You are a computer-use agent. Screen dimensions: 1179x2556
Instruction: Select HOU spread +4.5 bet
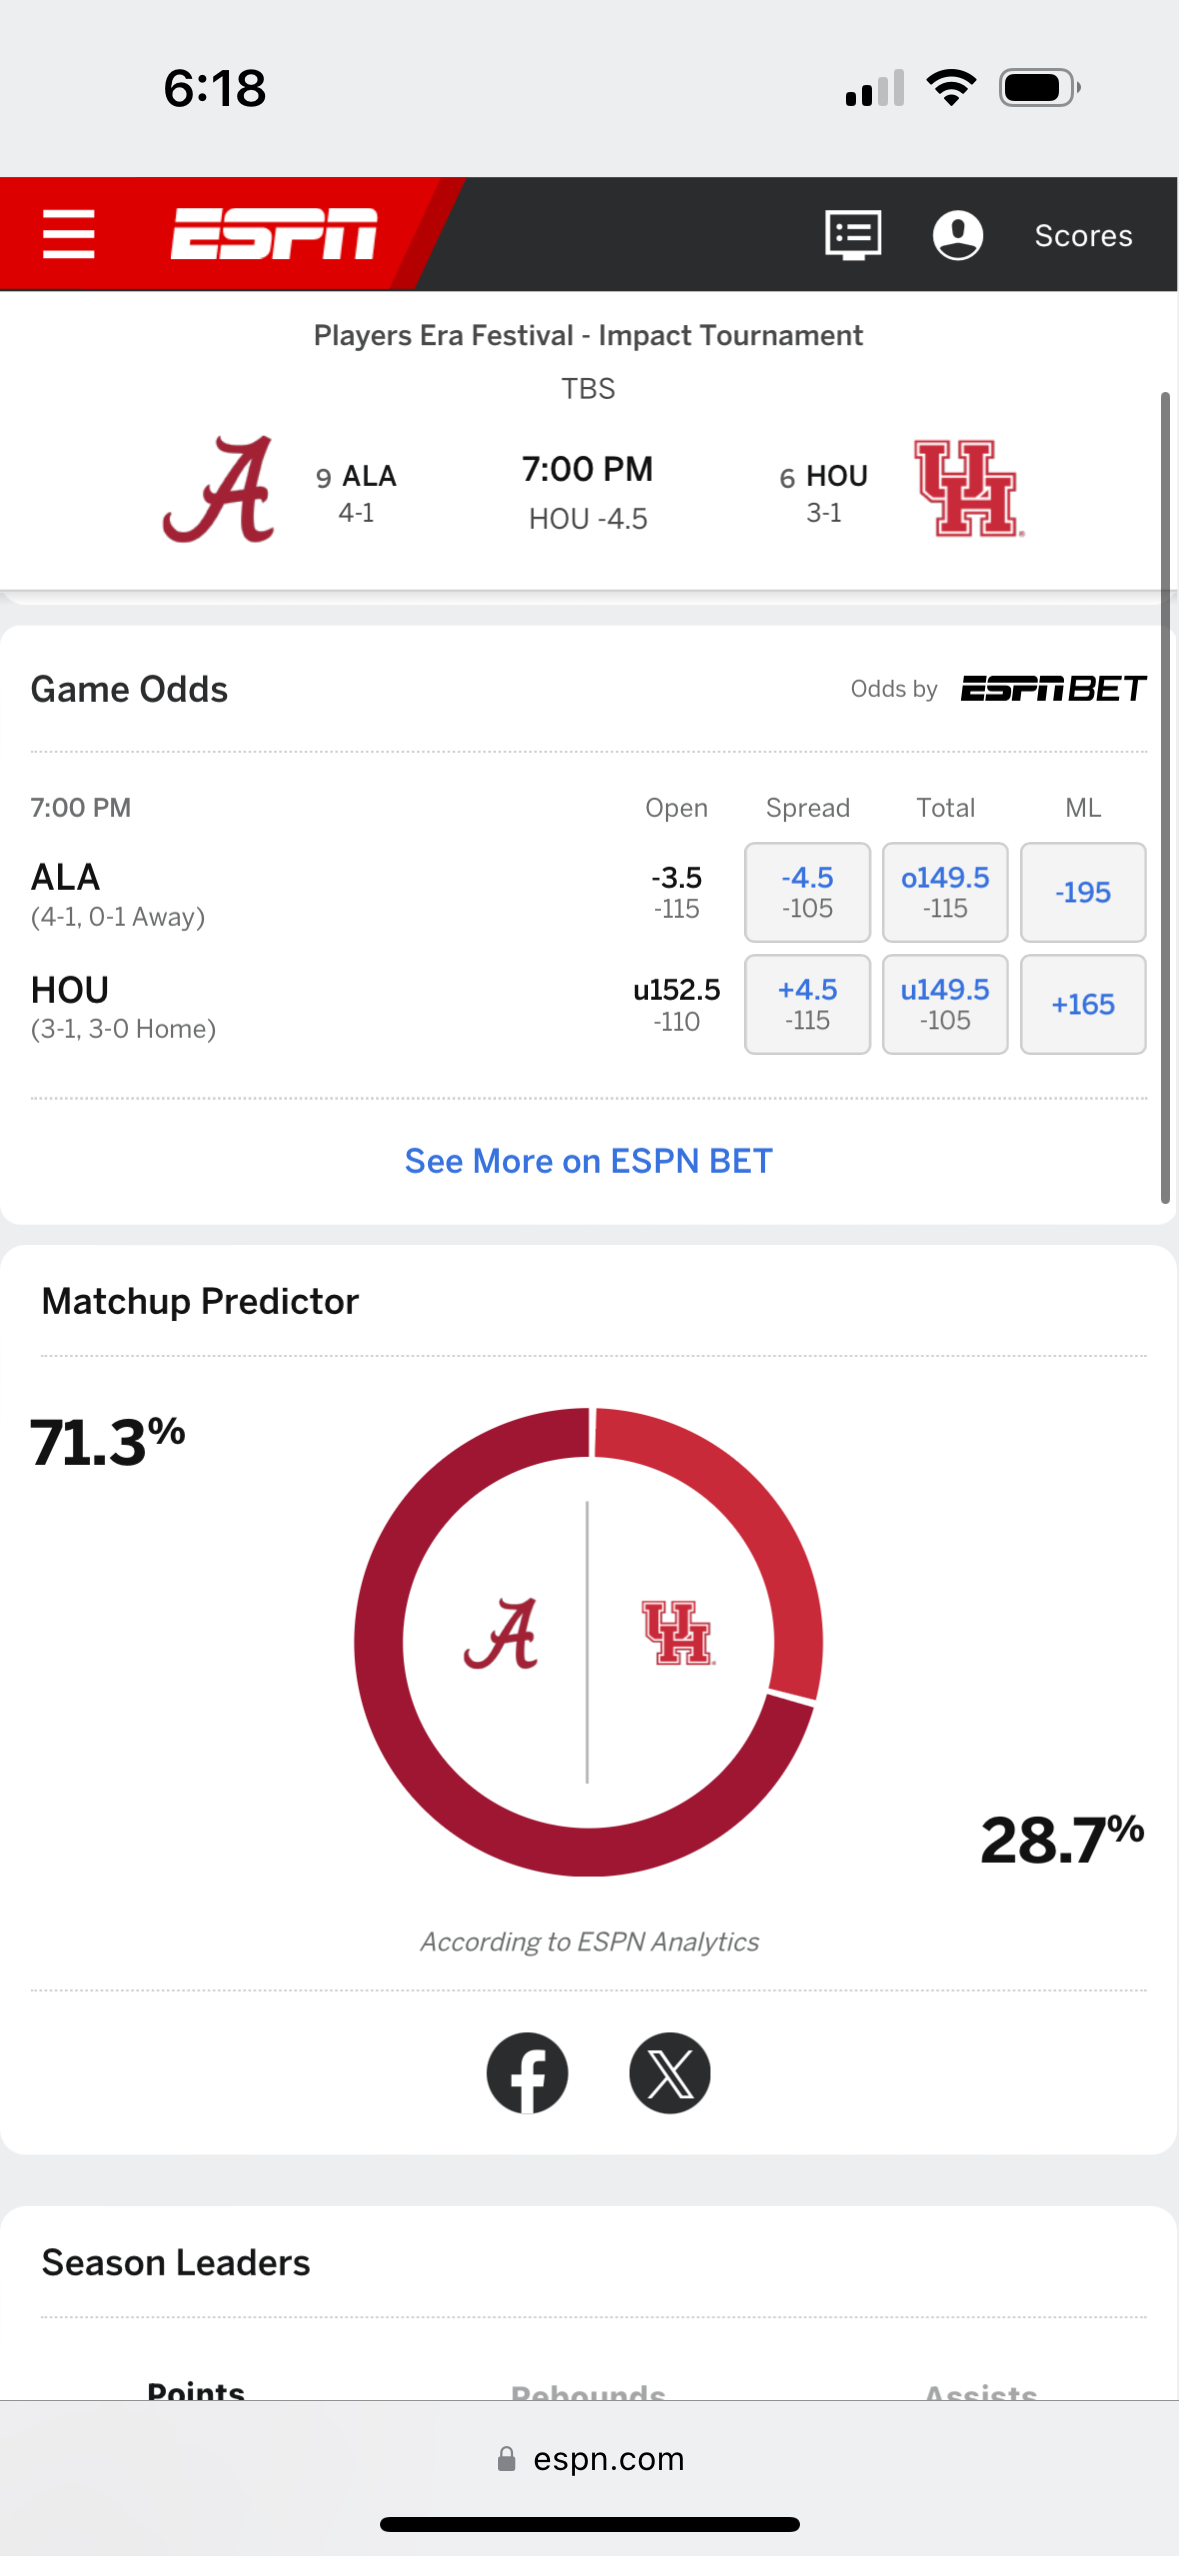point(807,1004)
